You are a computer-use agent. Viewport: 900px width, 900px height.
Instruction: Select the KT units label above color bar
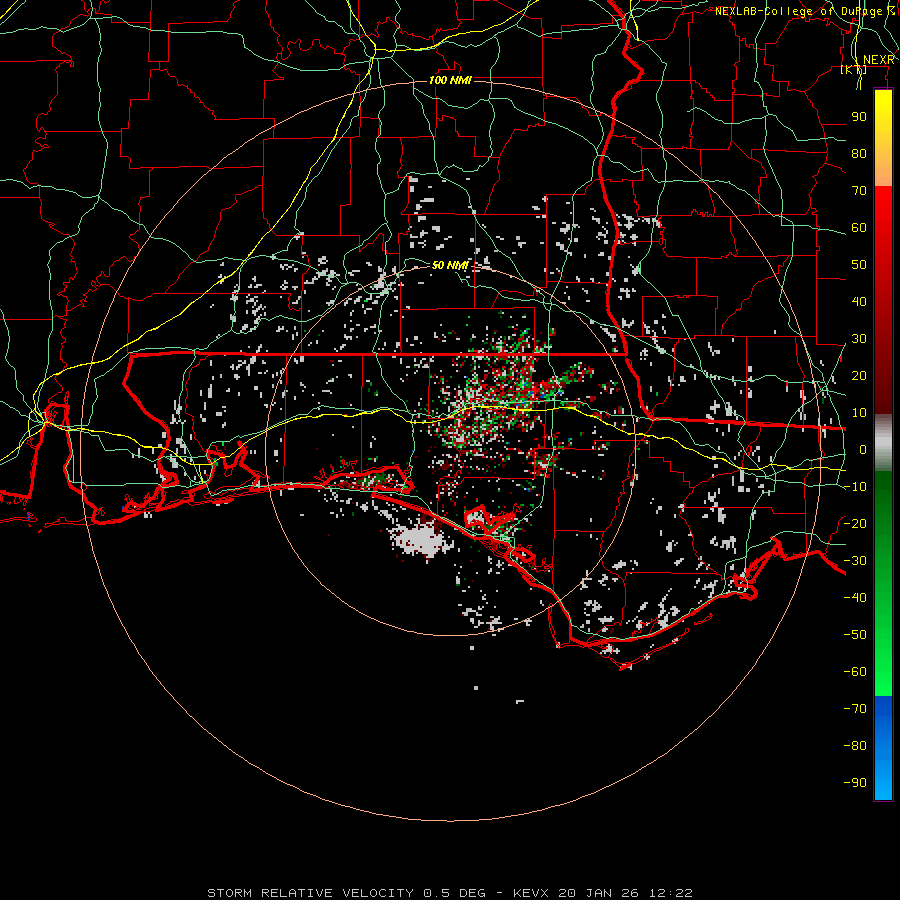[854, 70]
